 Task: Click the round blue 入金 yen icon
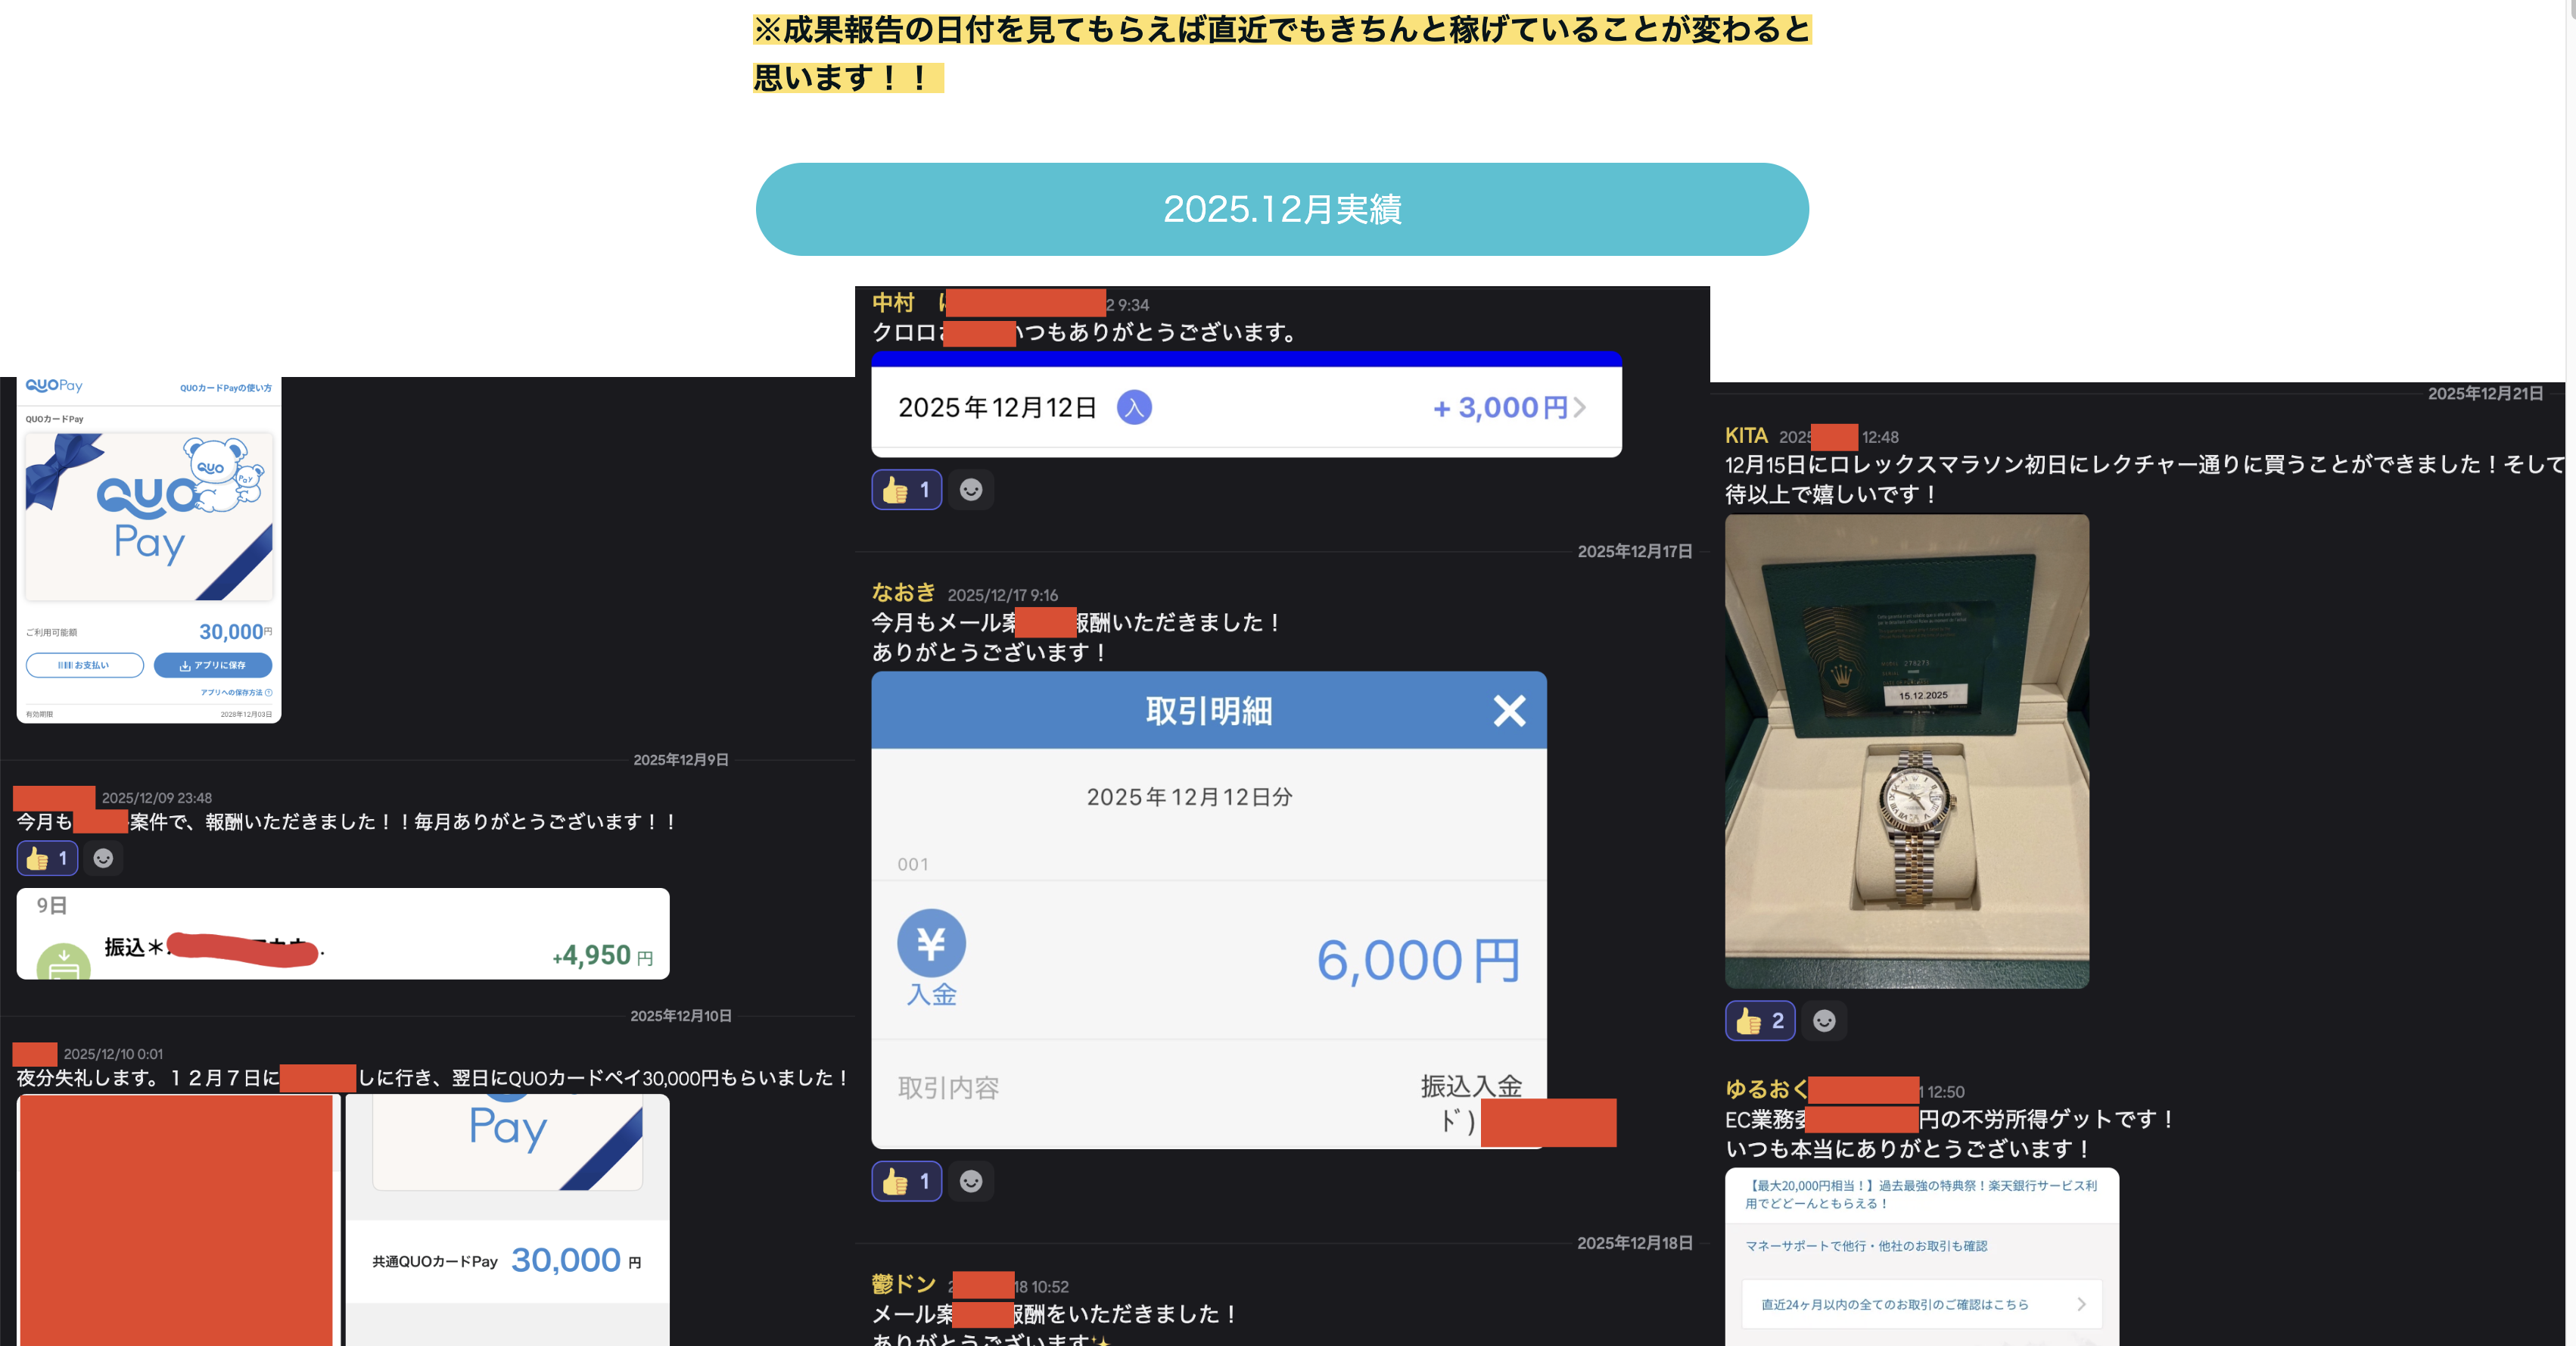pyautogui.click(x=931, y=943)
